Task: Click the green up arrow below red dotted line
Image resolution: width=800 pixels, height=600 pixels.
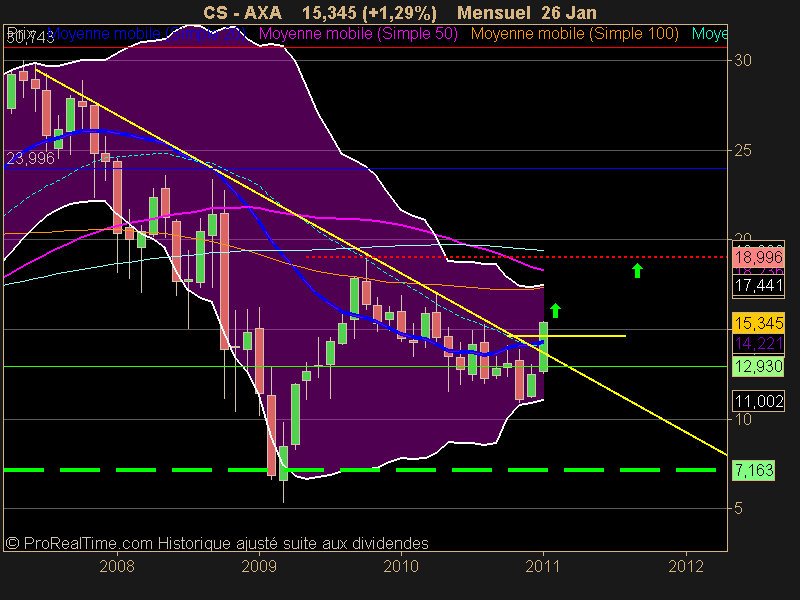Action: (x=637, y=270)
